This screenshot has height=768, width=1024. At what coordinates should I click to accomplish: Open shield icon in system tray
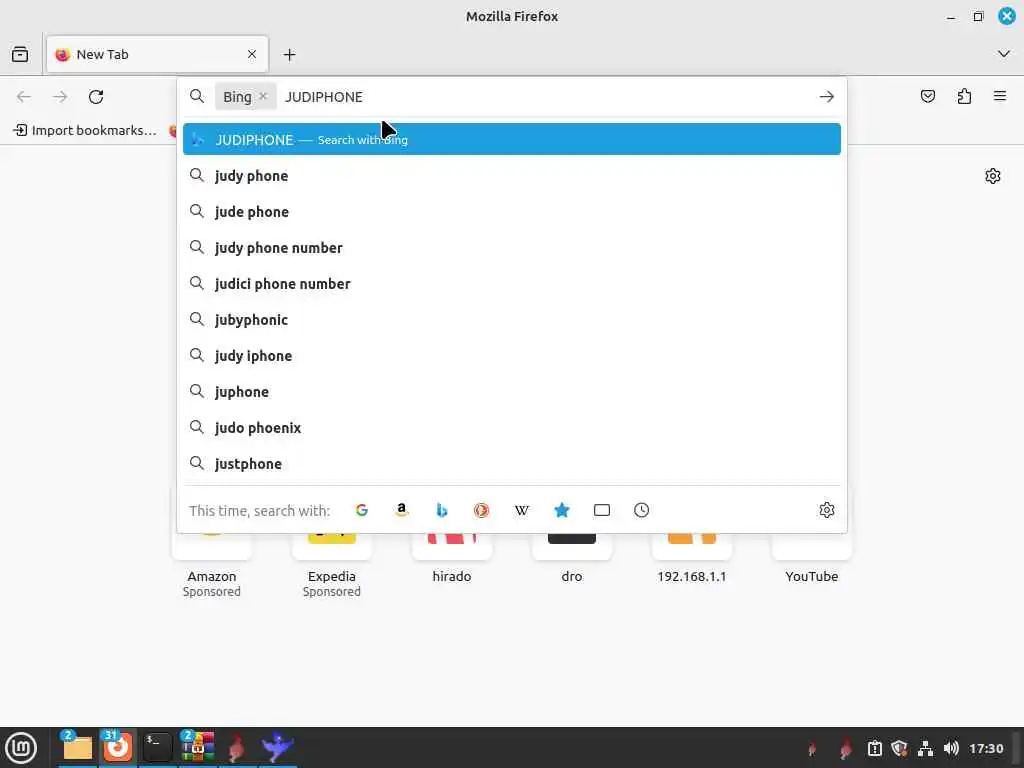pos(899,748)
